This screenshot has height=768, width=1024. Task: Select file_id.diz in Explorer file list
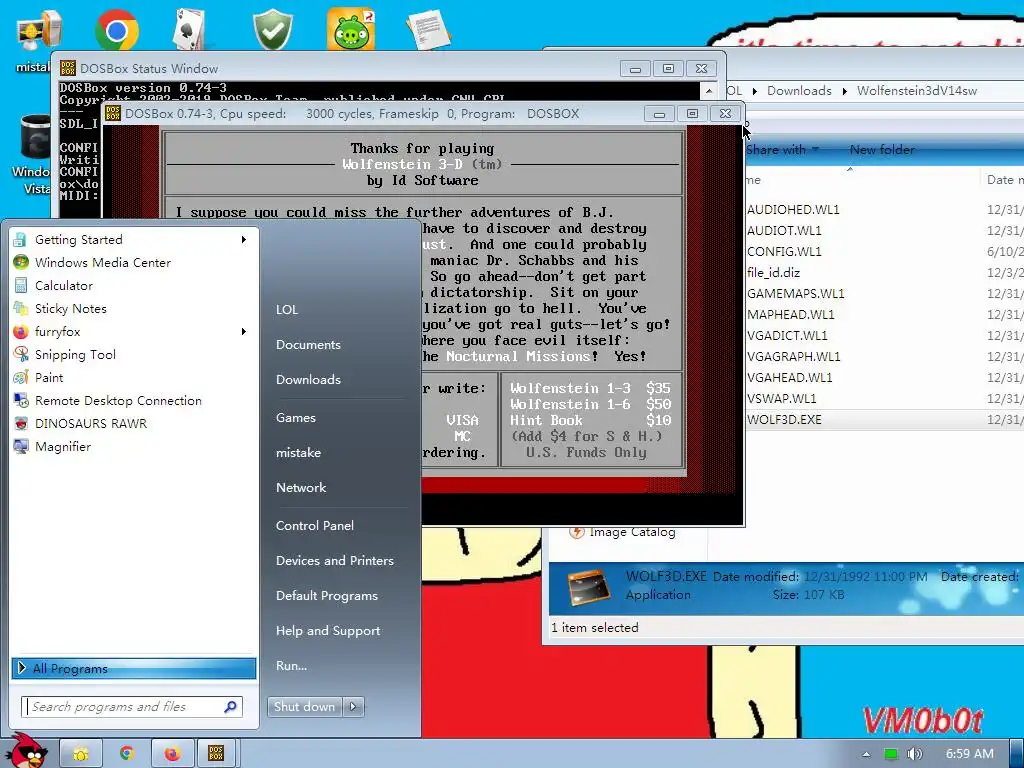click(x=773, y=272)
